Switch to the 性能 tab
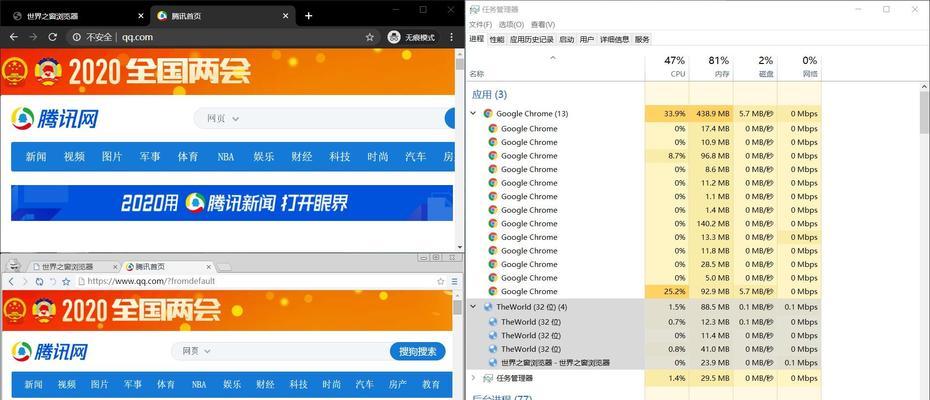The height and width of the screenshot is (400, 930). [x=496, y=39]
